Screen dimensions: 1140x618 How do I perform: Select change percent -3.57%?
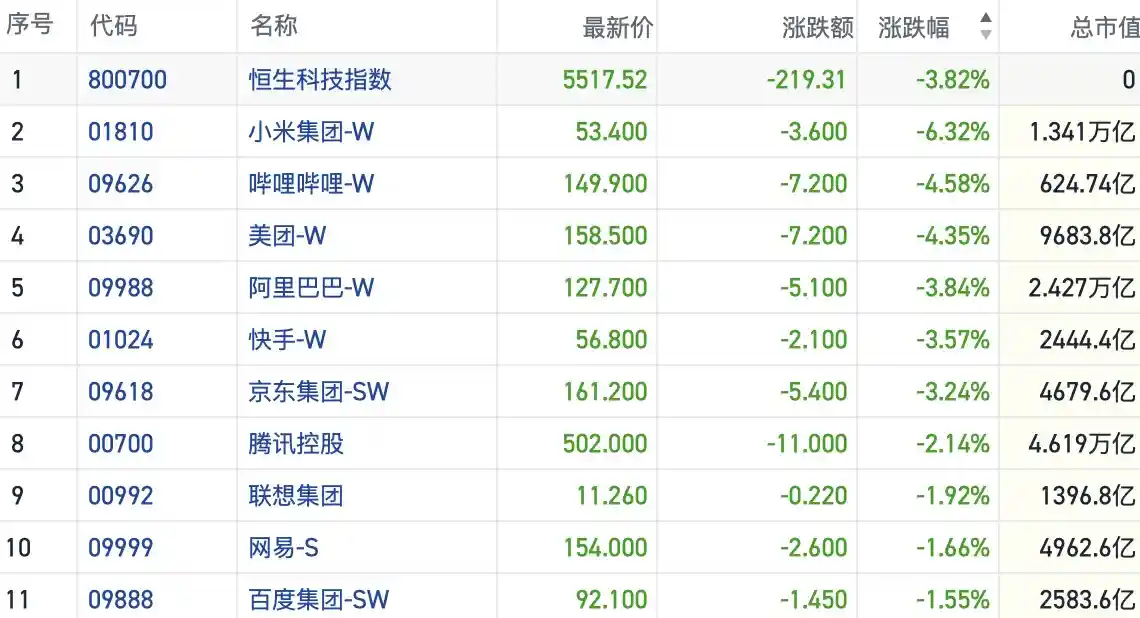click(952, 340)
